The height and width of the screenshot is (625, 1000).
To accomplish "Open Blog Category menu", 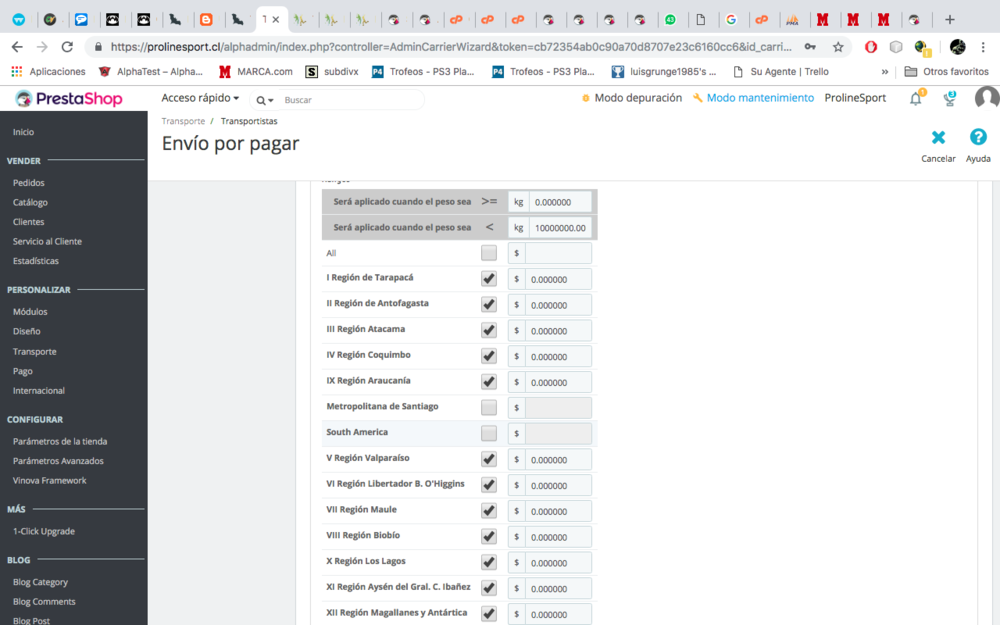I will click(40, 582).
